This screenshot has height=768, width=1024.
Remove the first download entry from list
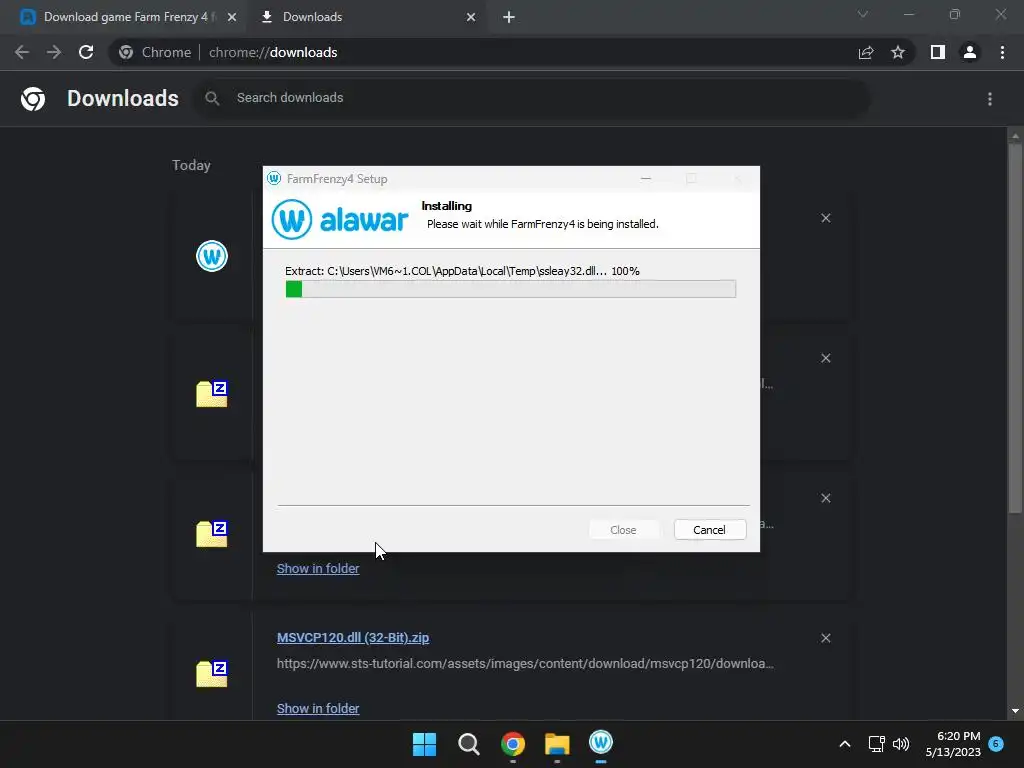[825, 218]
